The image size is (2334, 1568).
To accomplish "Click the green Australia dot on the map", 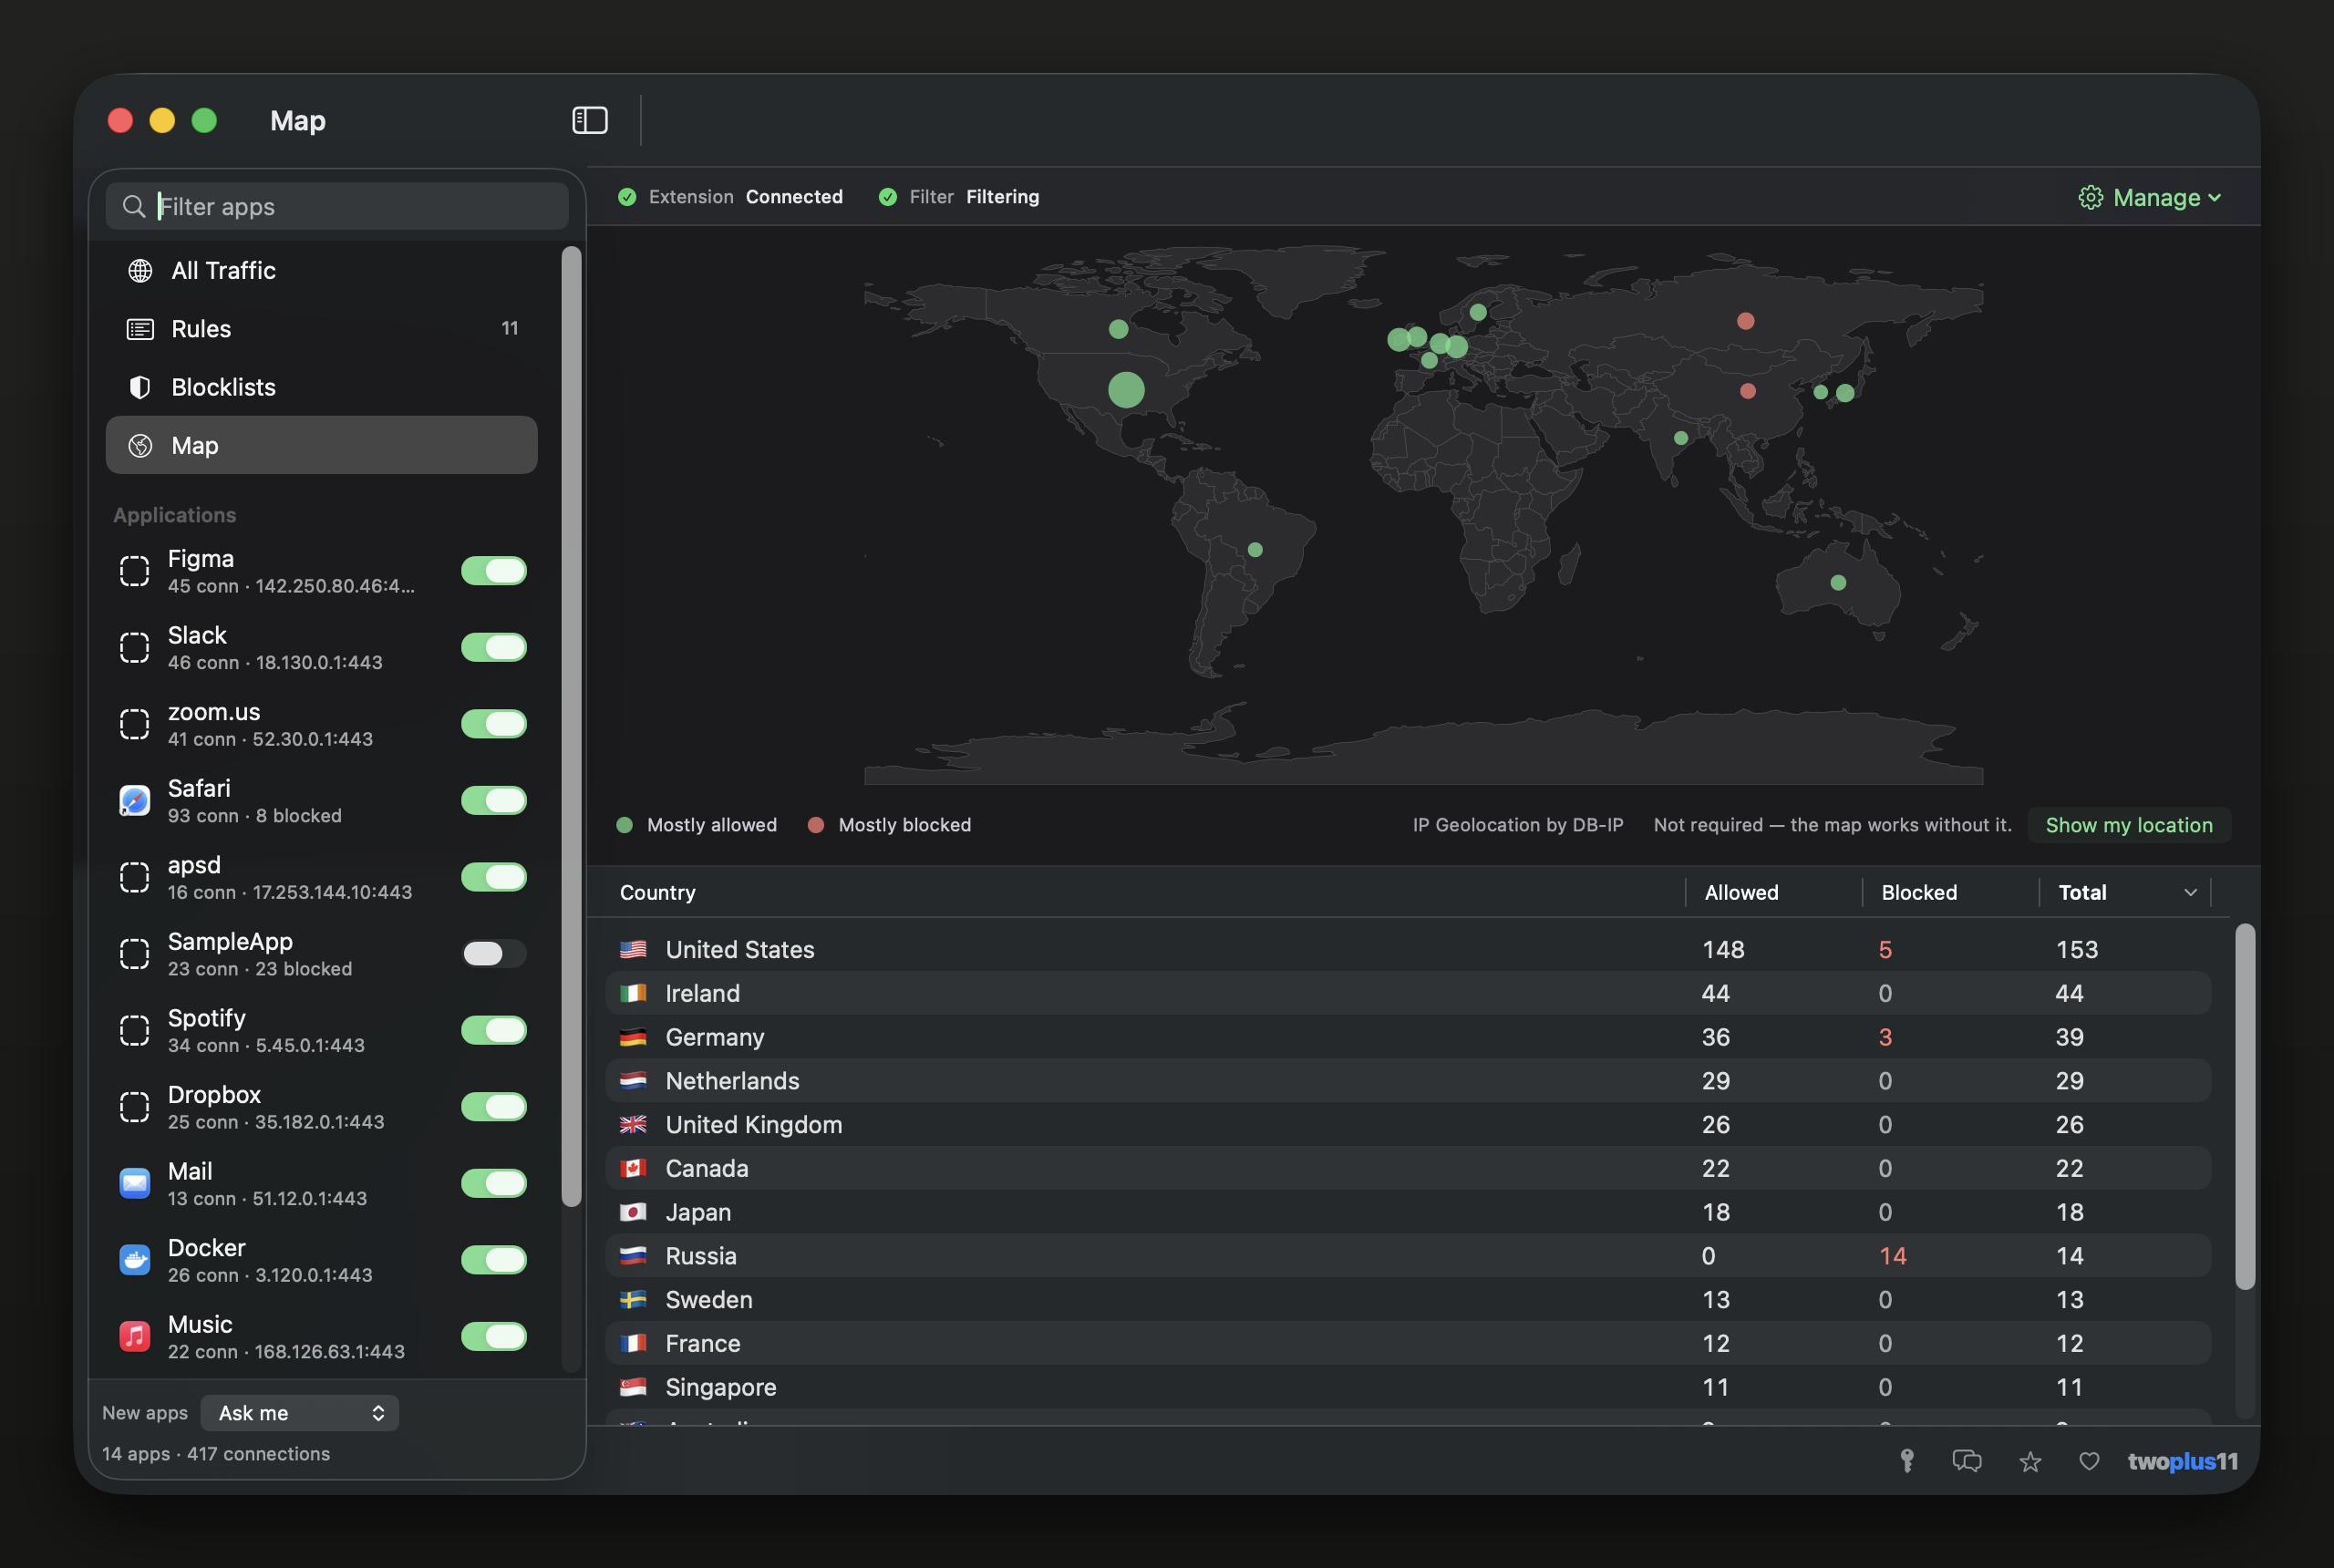I will 1838,583.
